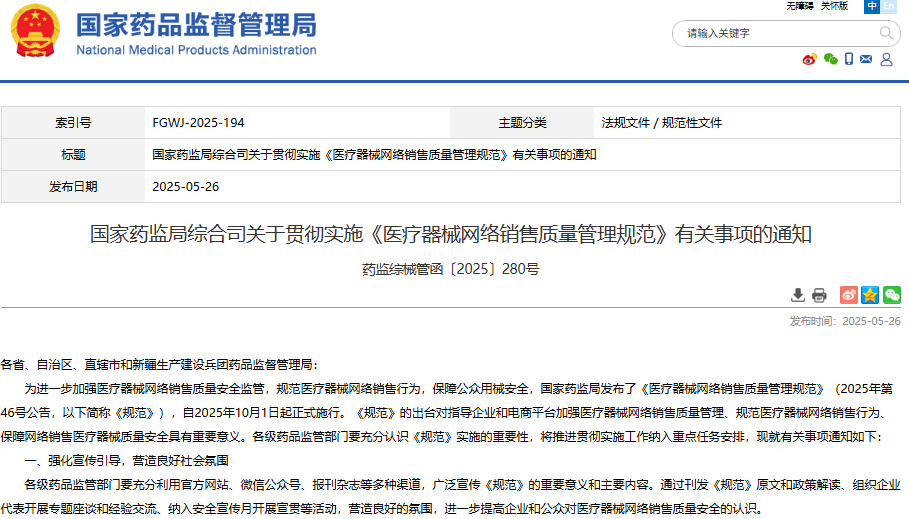Share article to WeChat (green share button)
Viewport: 909px width, 519px height.
click(x=892, y=295)
